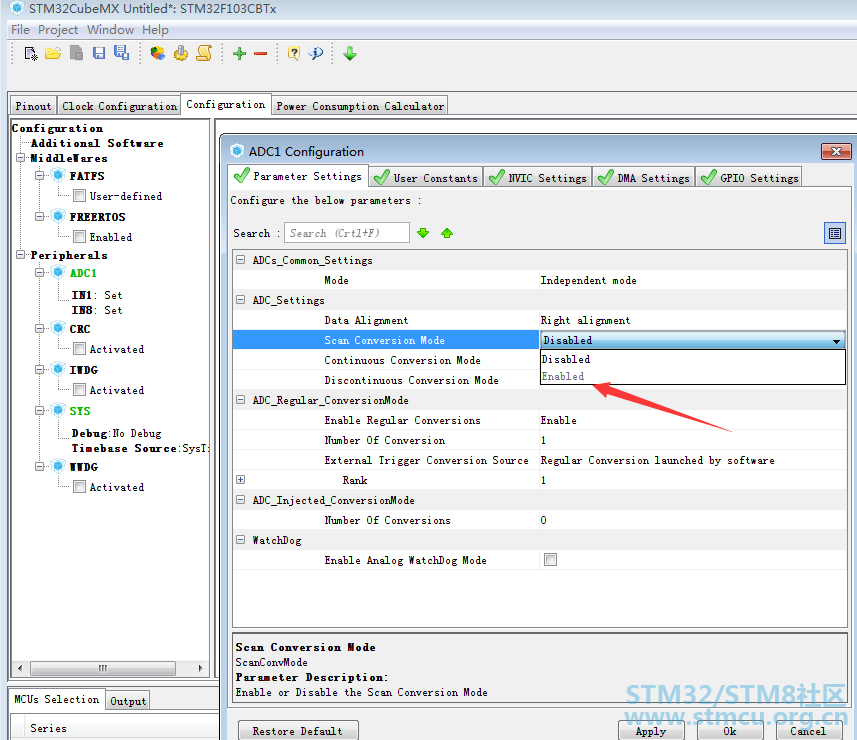Switch to Pinout tab
This screenshot has height=740, width=857.
[x=33, y=106]
